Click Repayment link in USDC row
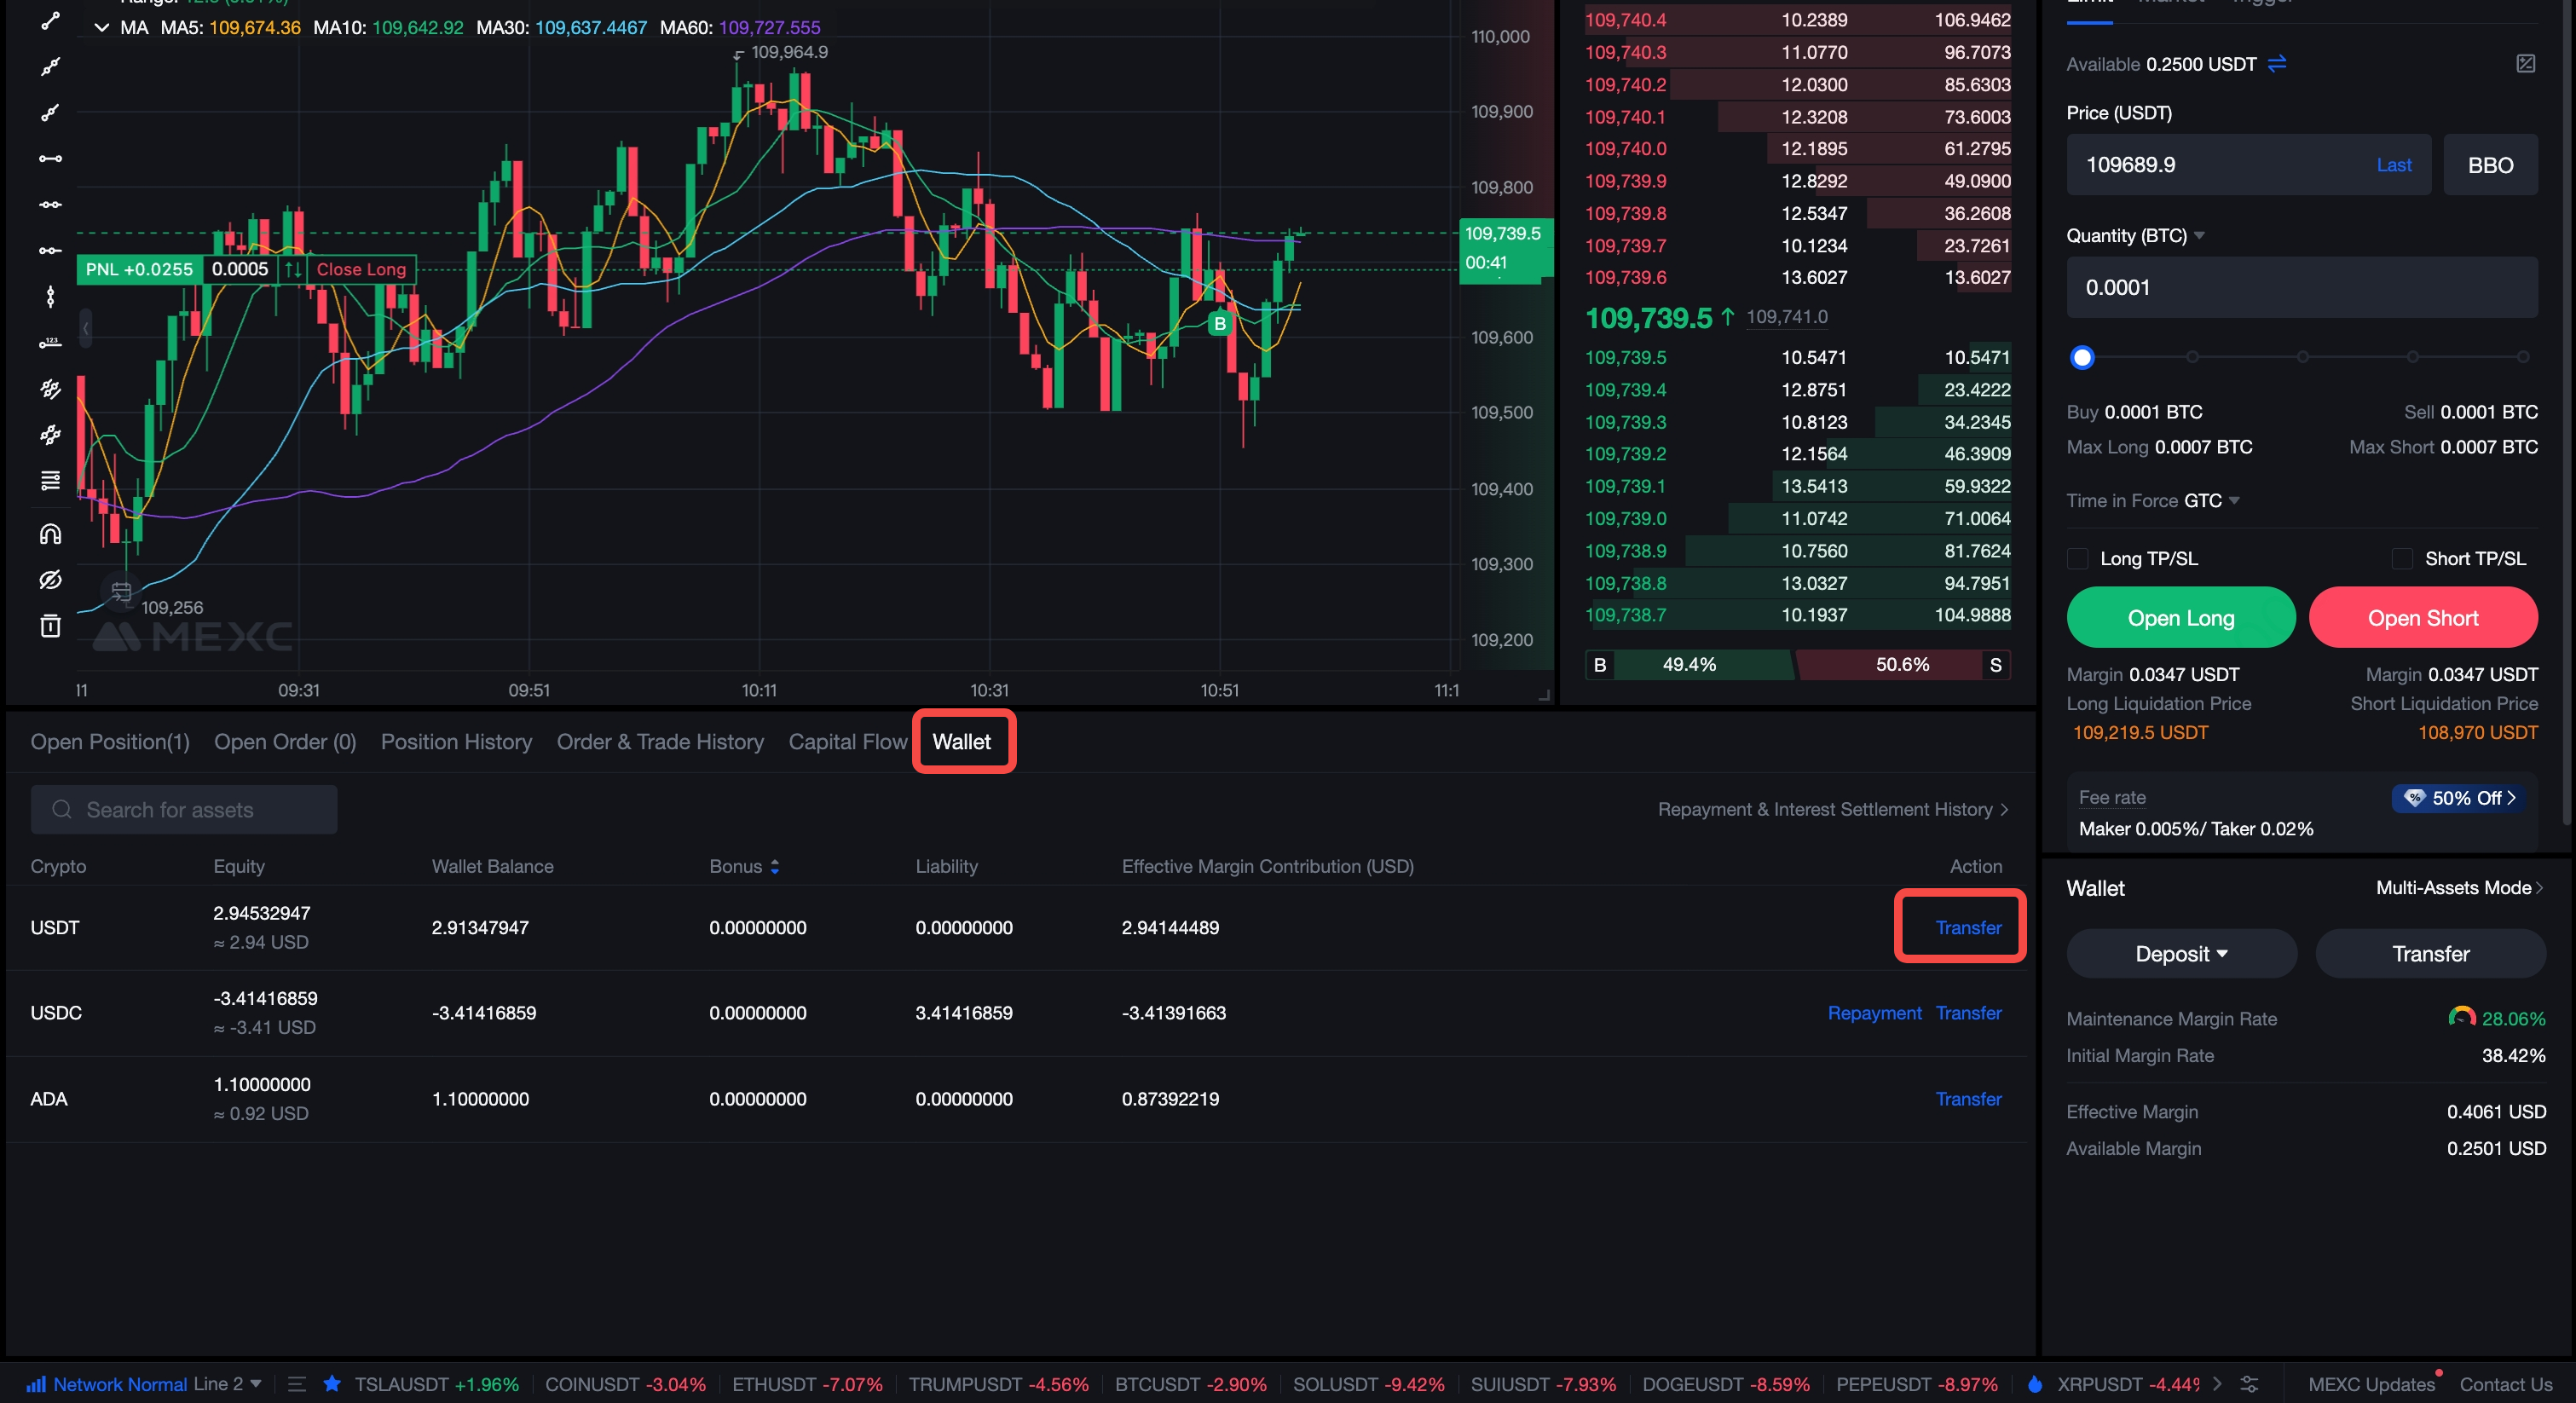2576x1403 pixels. coord(1874,1013)
